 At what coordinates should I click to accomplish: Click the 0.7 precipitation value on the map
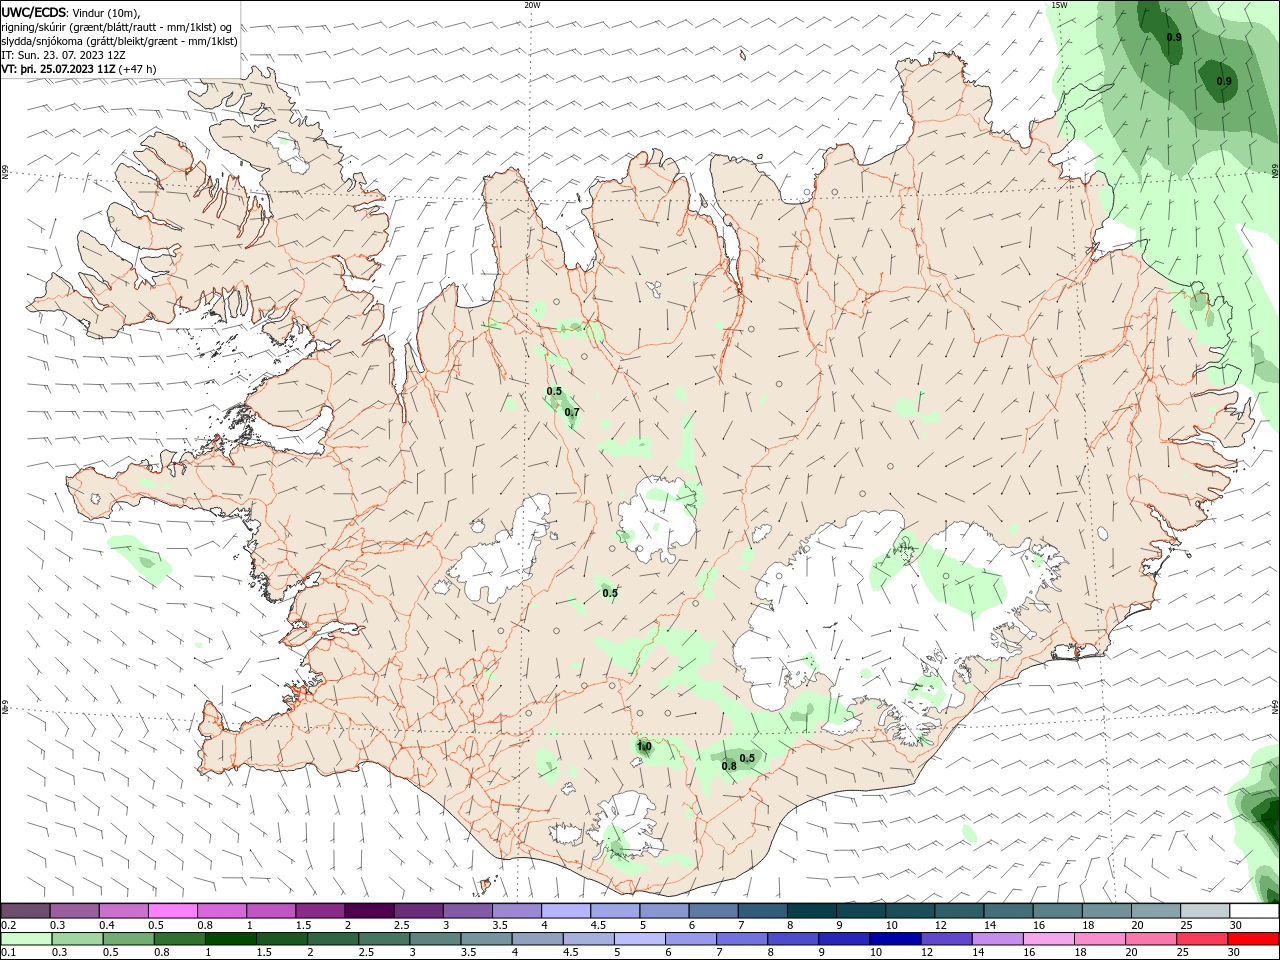pos(572,412)
